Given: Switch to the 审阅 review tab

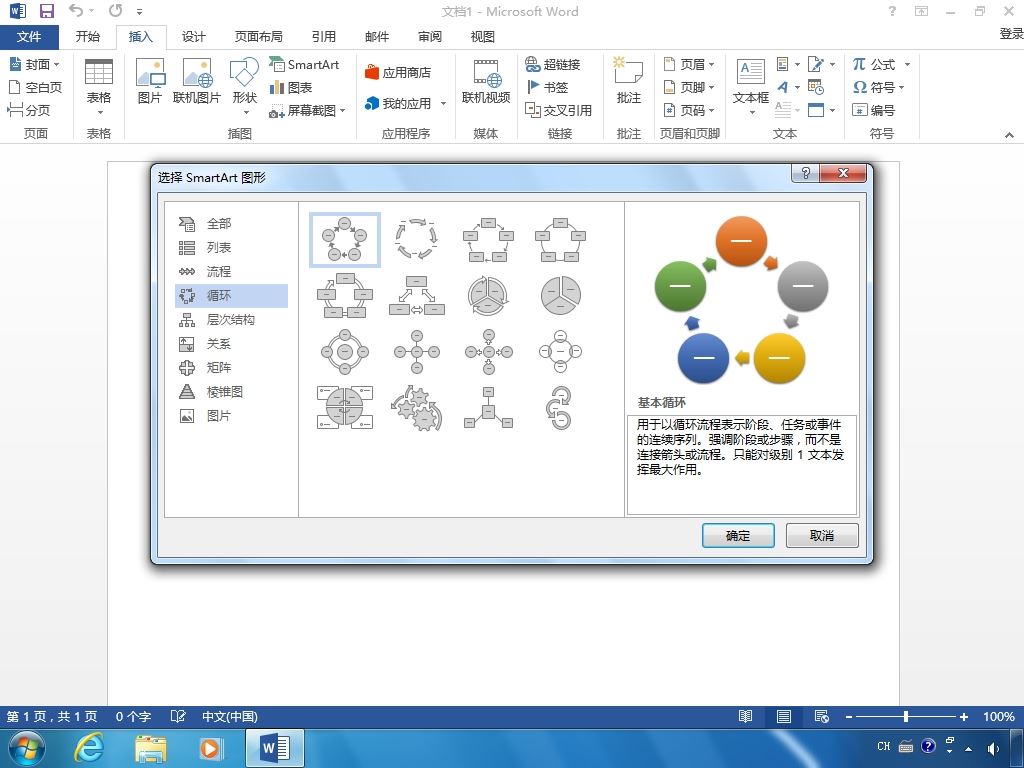Looking at the screenshot, I should [429, 37].
